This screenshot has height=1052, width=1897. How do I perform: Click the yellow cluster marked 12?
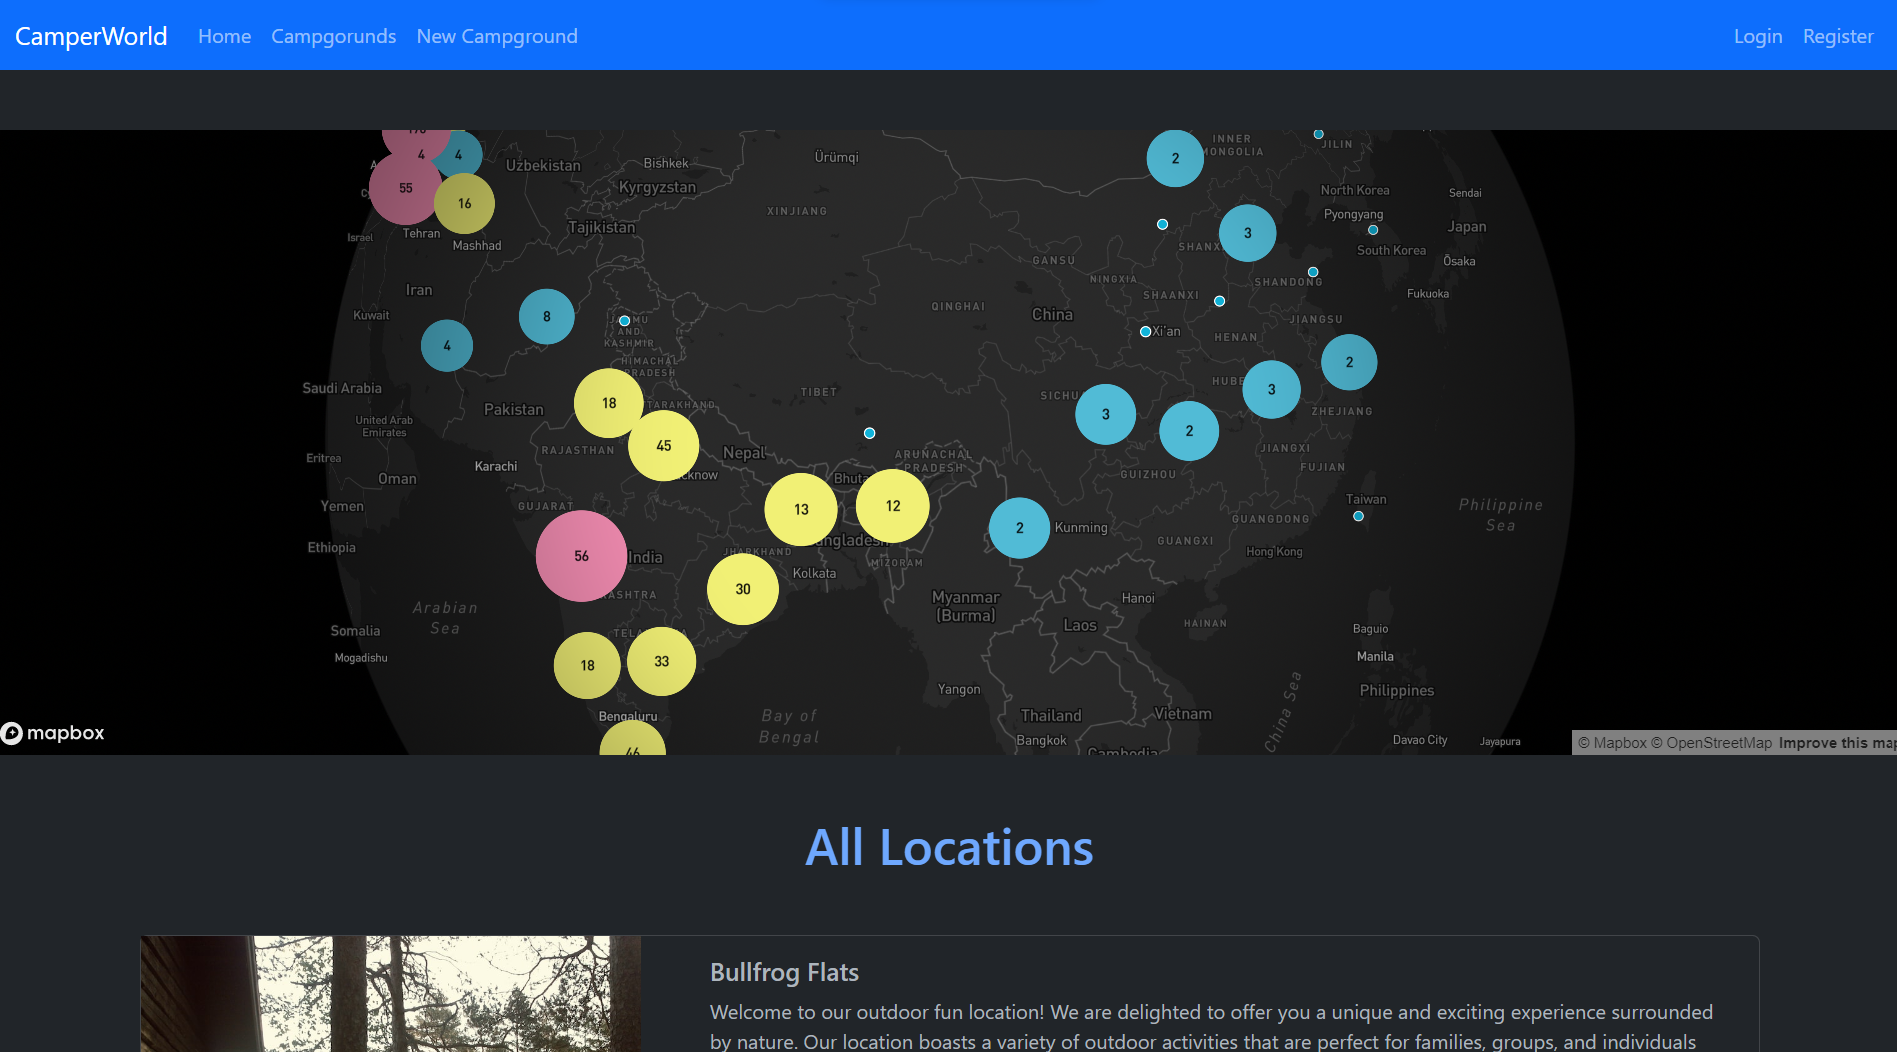coord(893,506)
